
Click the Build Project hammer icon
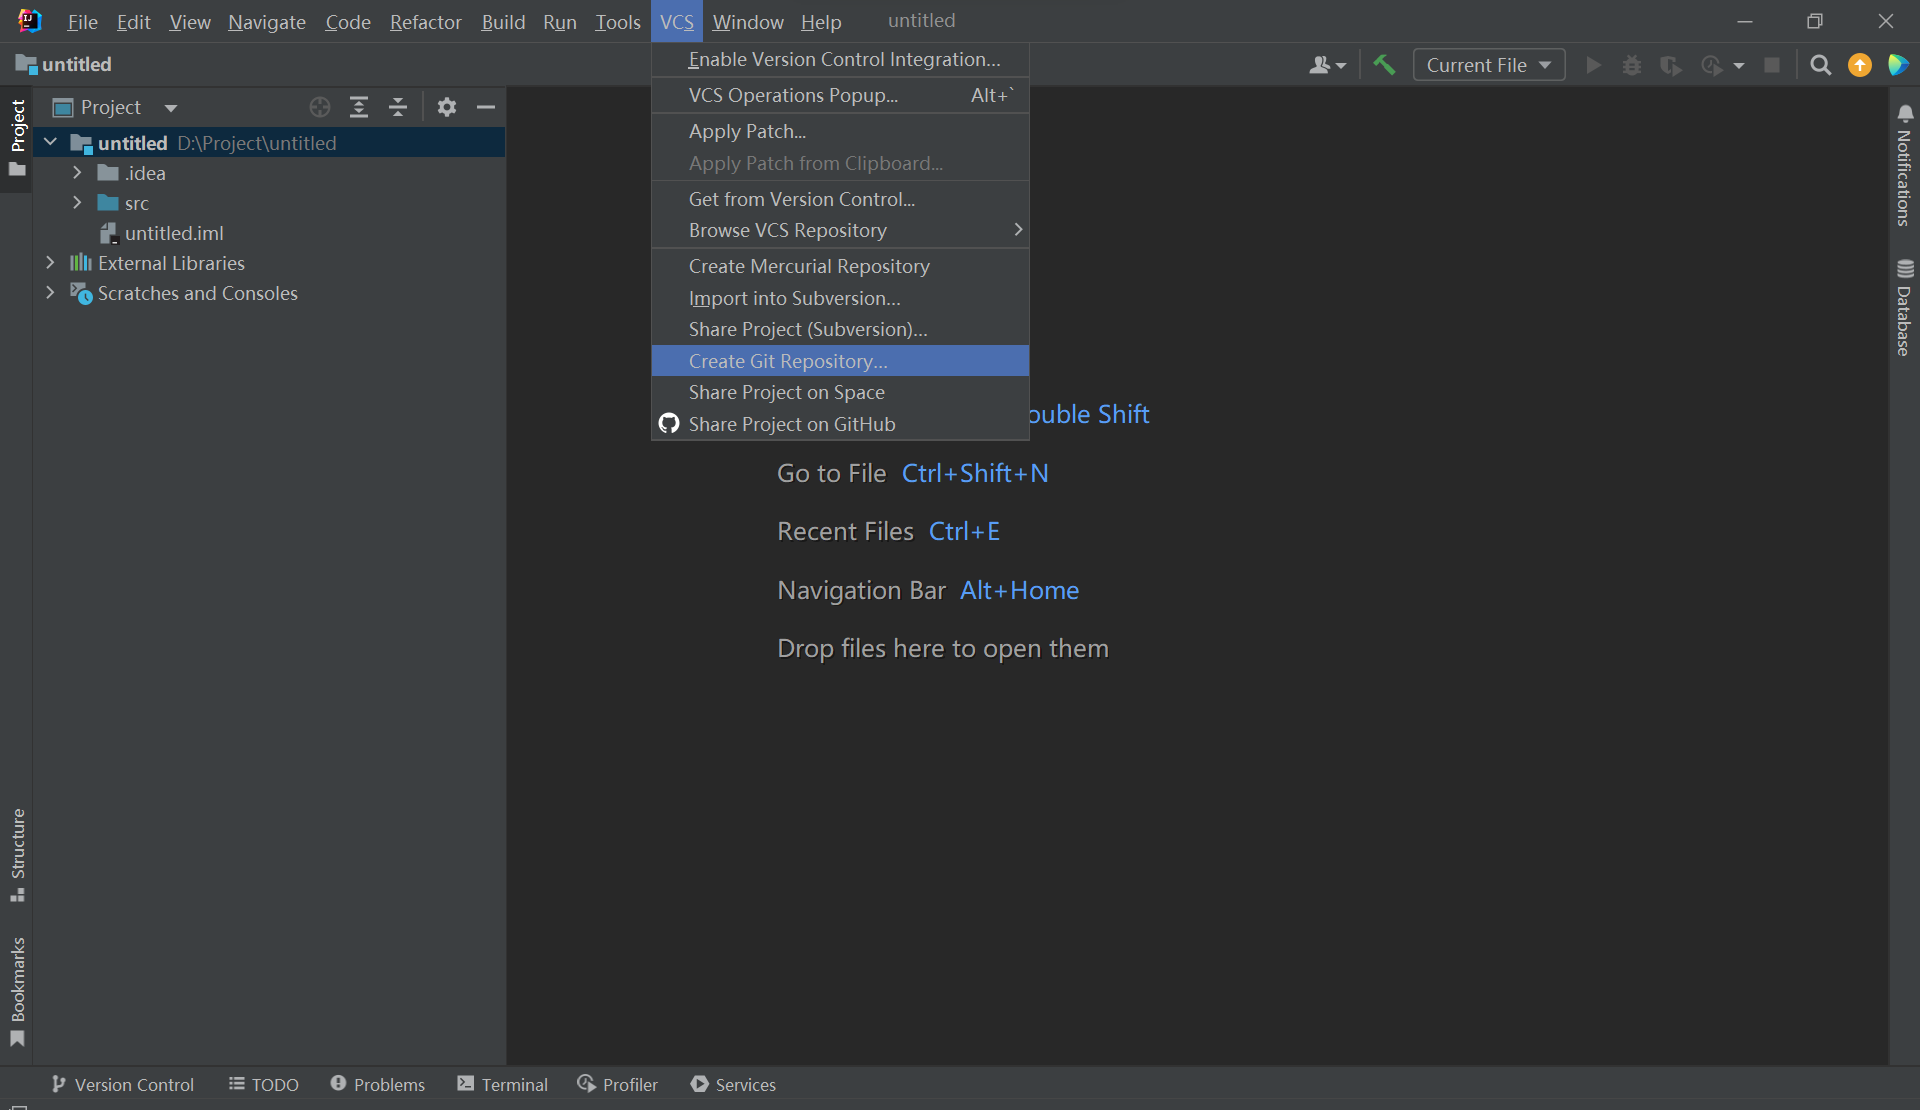1384,65
